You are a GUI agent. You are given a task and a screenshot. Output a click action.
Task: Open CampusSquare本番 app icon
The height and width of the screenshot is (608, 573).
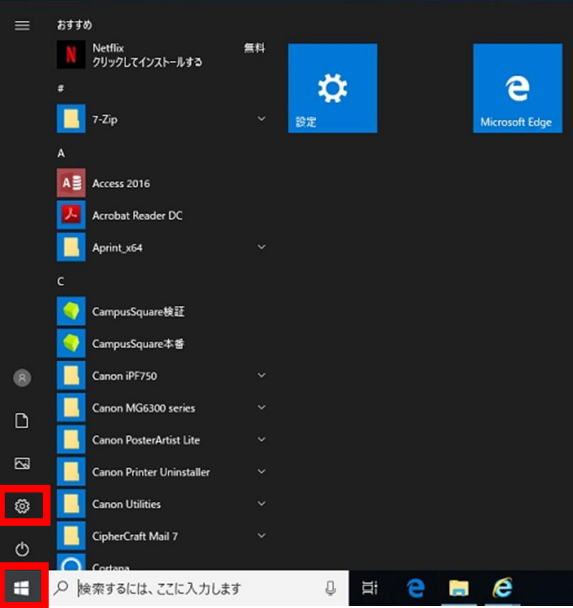coord(71,343)
